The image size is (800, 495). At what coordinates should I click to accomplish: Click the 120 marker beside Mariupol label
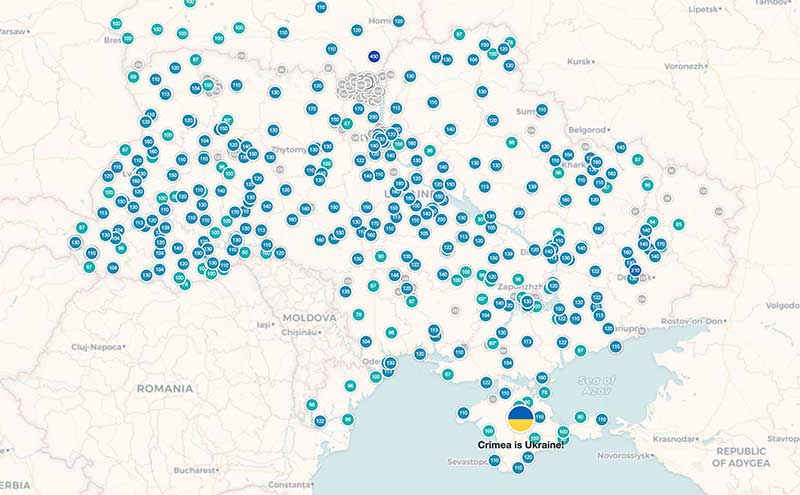tap(608, 328)
